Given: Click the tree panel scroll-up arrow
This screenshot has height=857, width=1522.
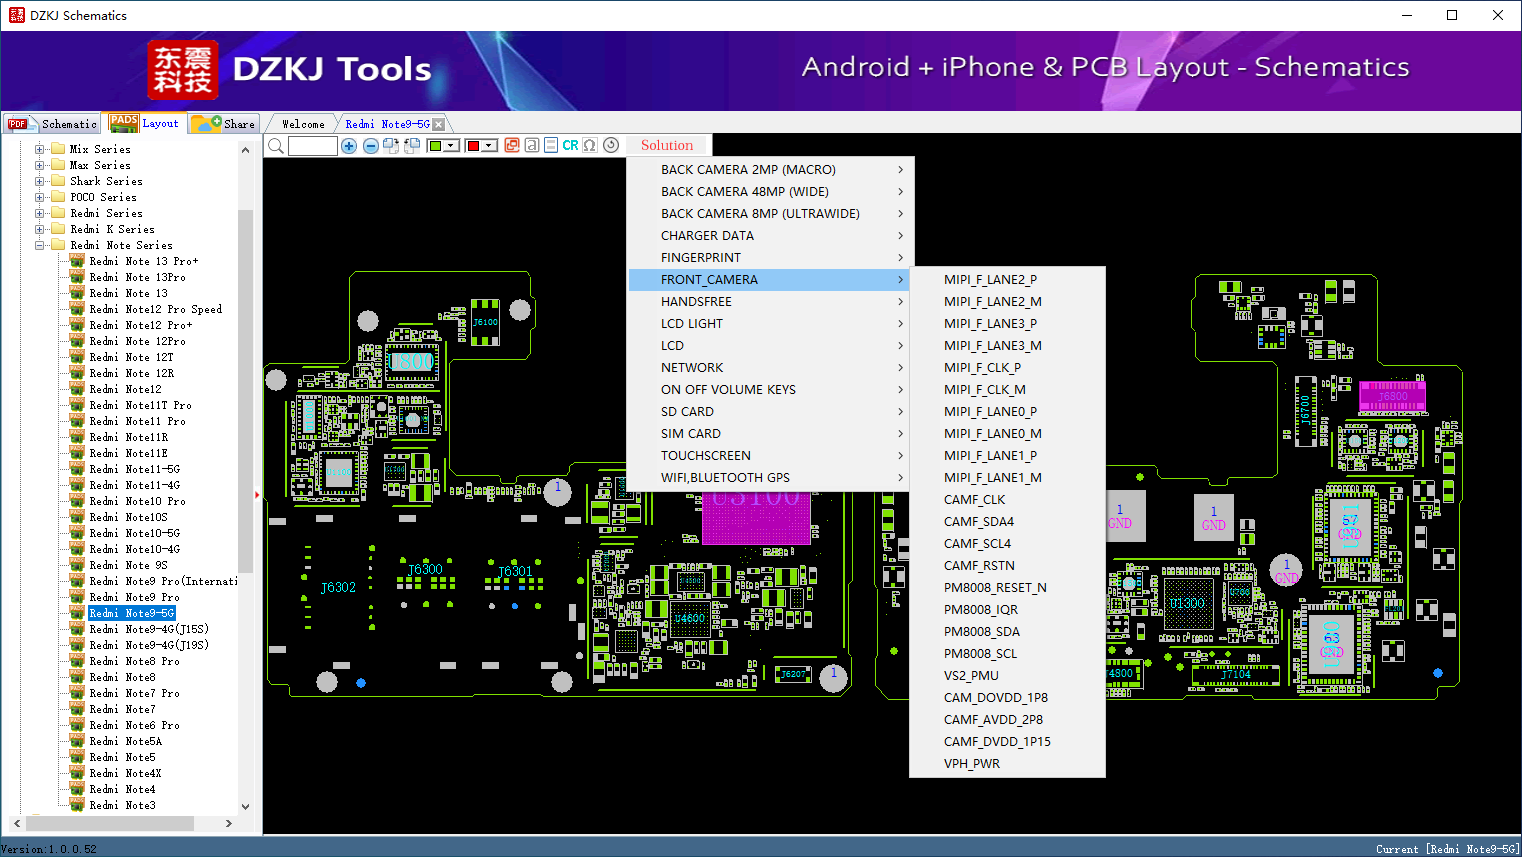Looking at the screenshot, I should [246, 150].
